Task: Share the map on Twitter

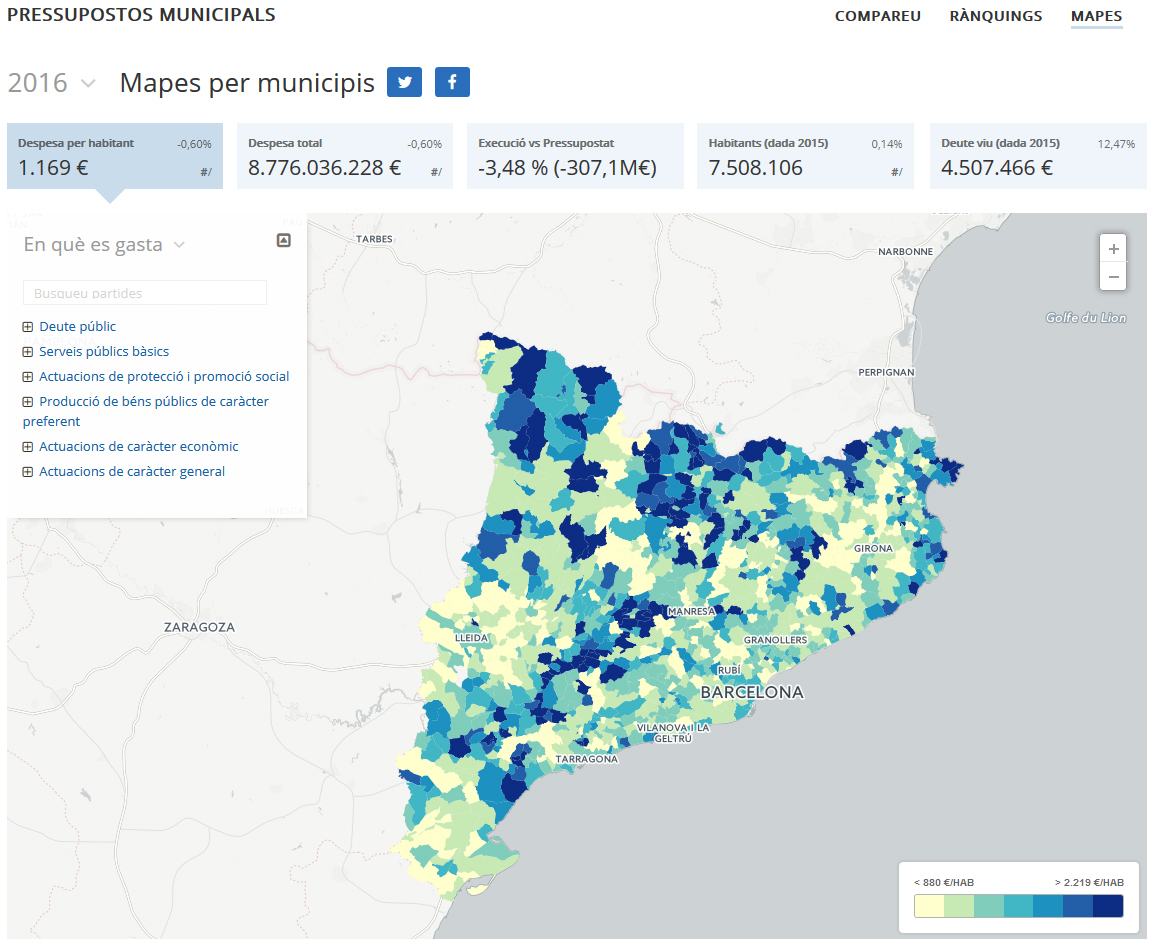Action: click(x=404, y=82)
